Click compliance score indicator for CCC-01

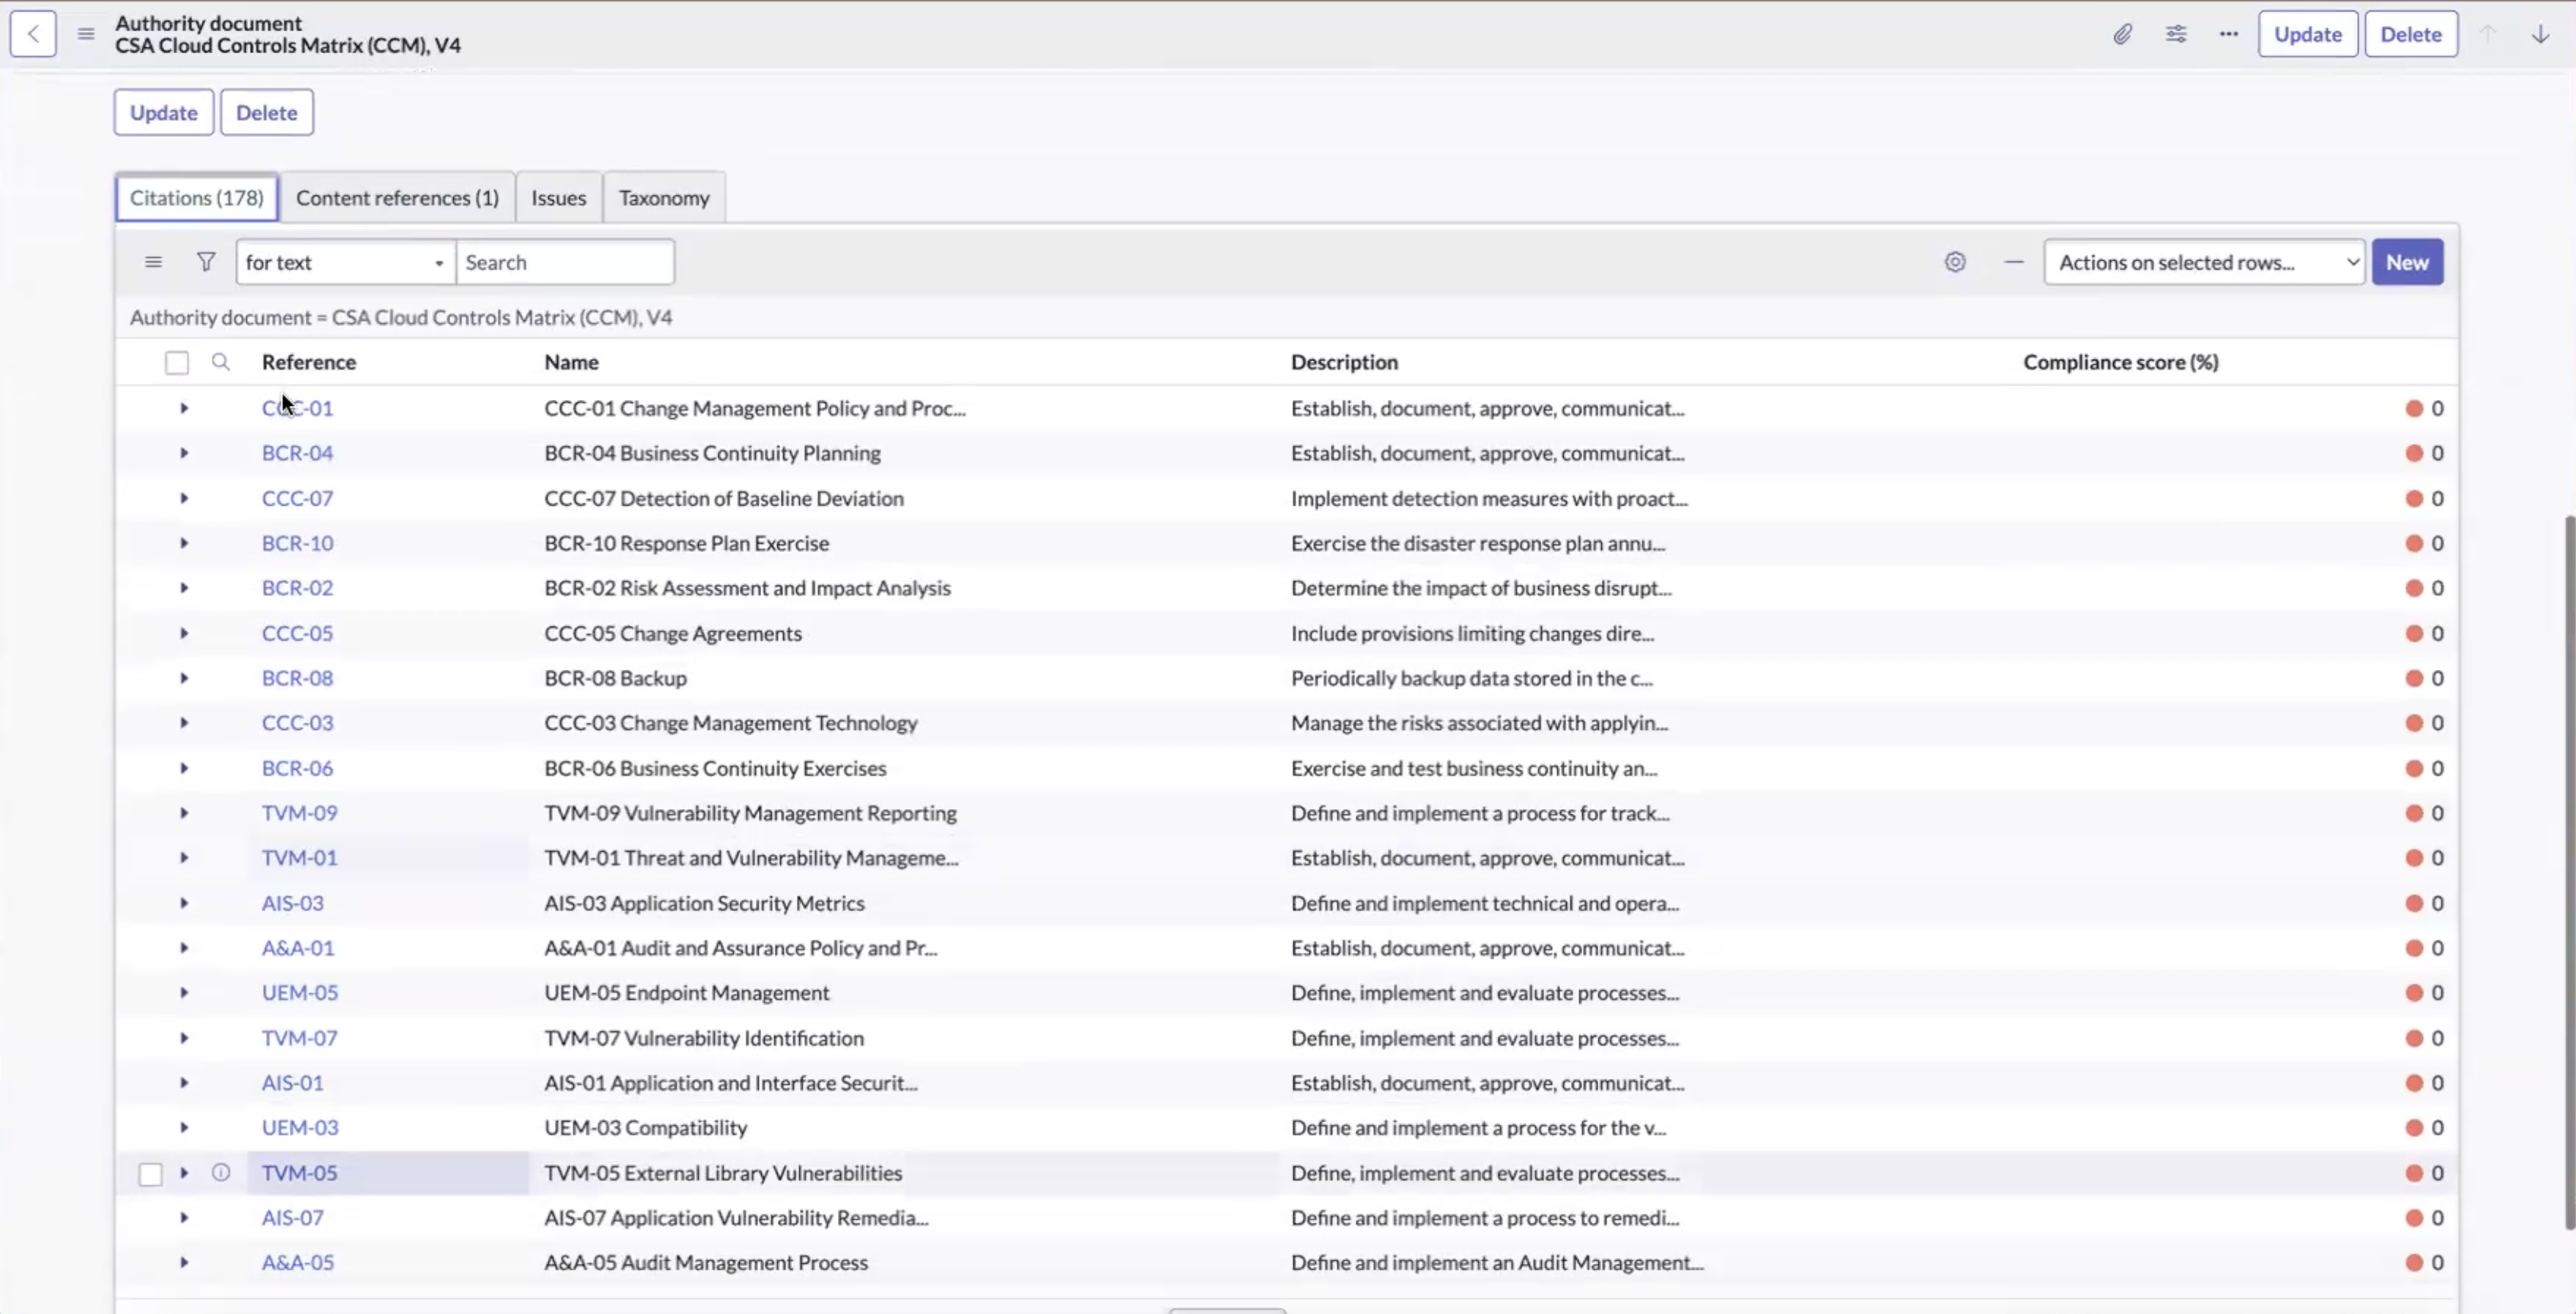[x=2414, y=408]
